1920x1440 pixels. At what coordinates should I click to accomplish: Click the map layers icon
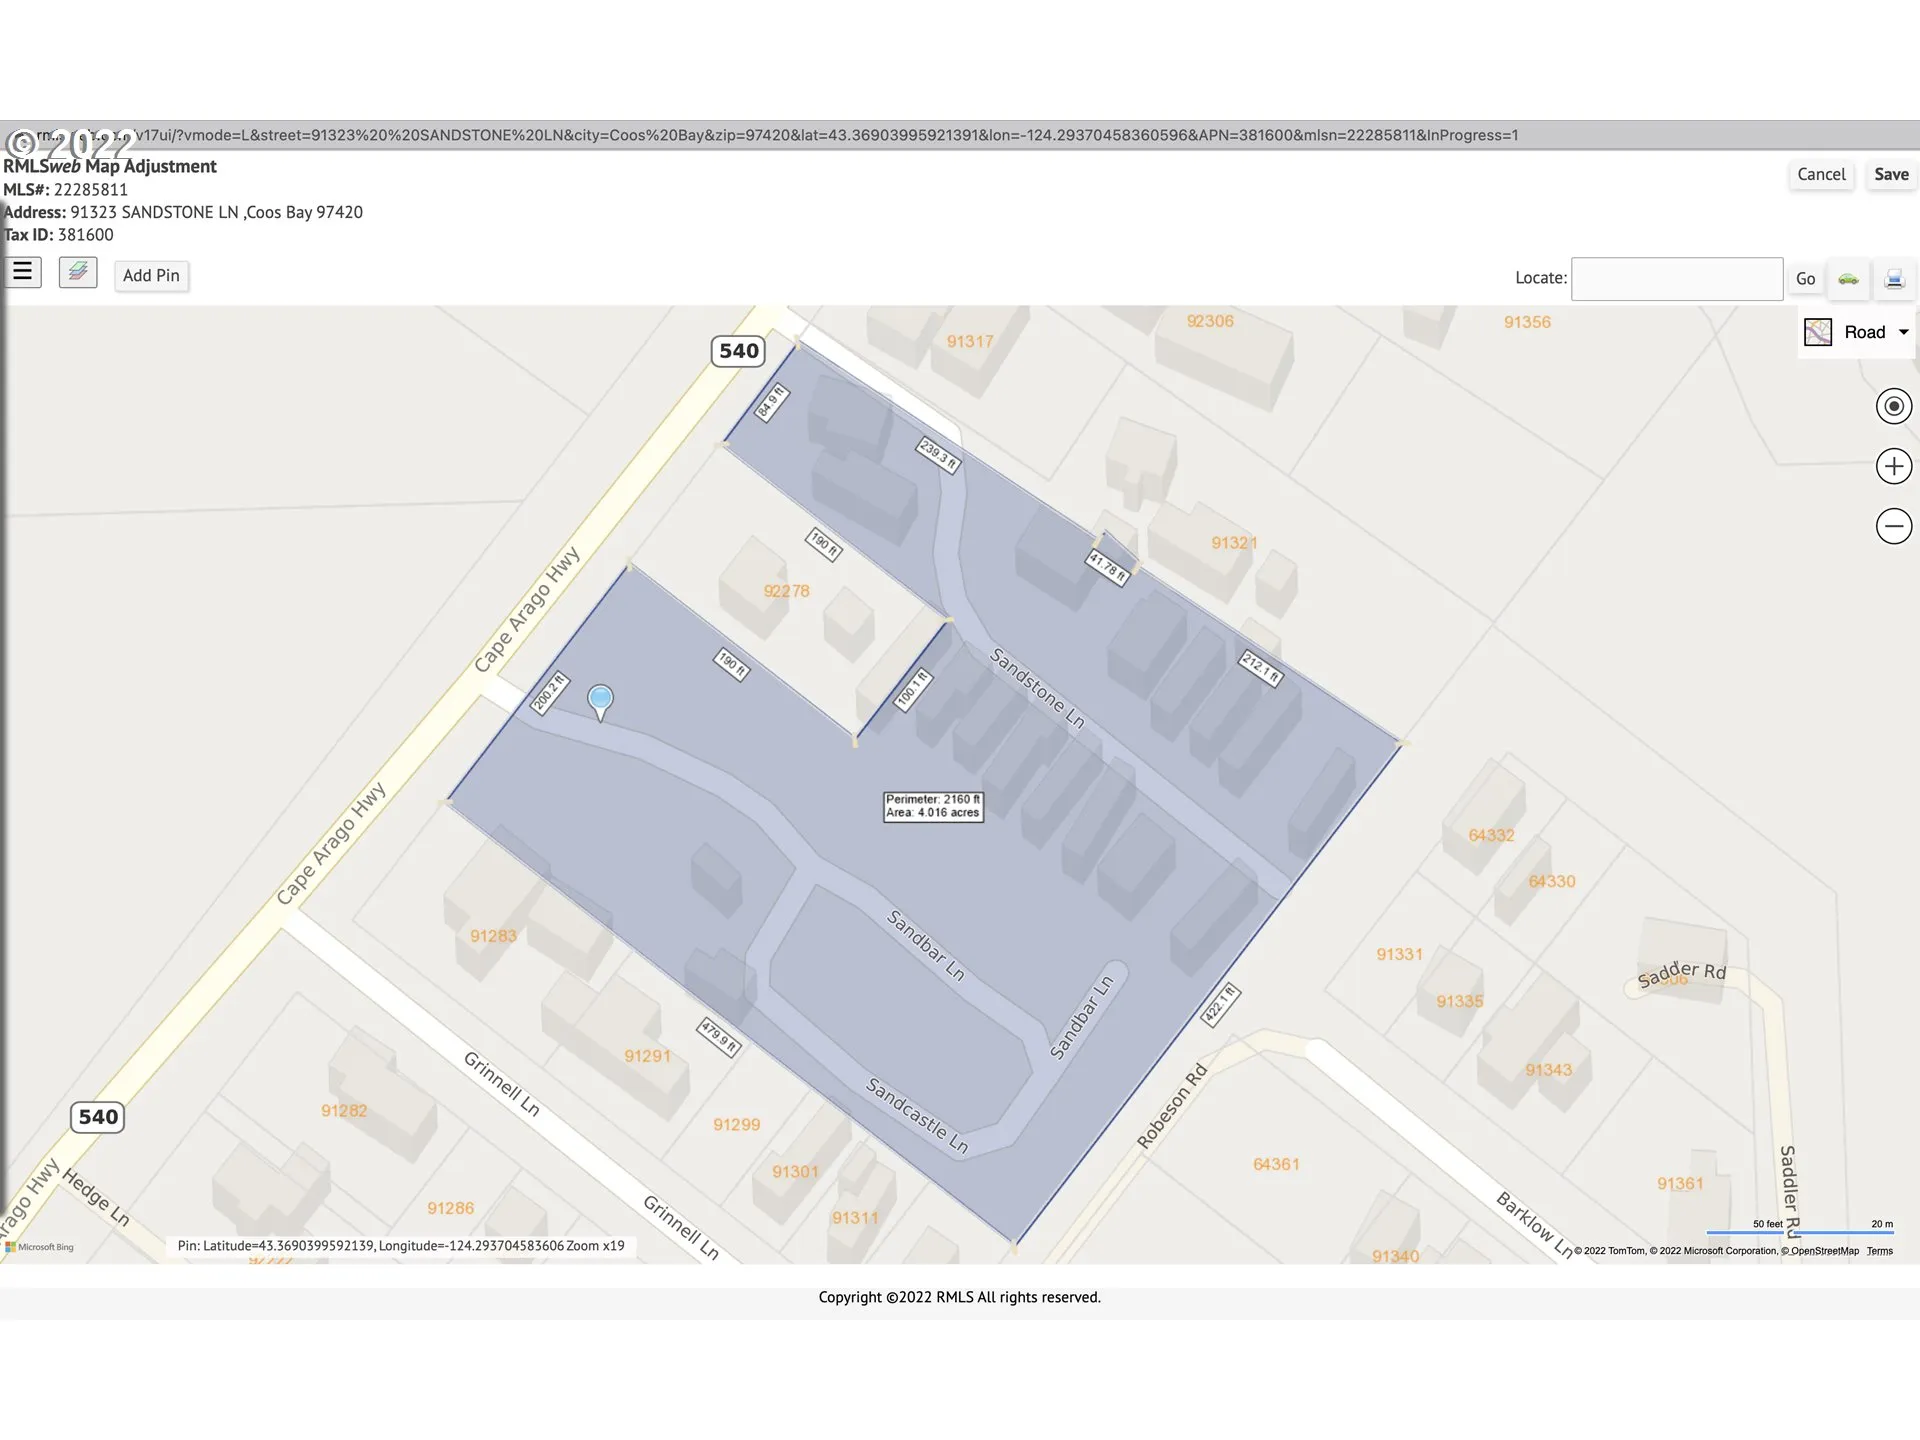[x=78, y=272]
